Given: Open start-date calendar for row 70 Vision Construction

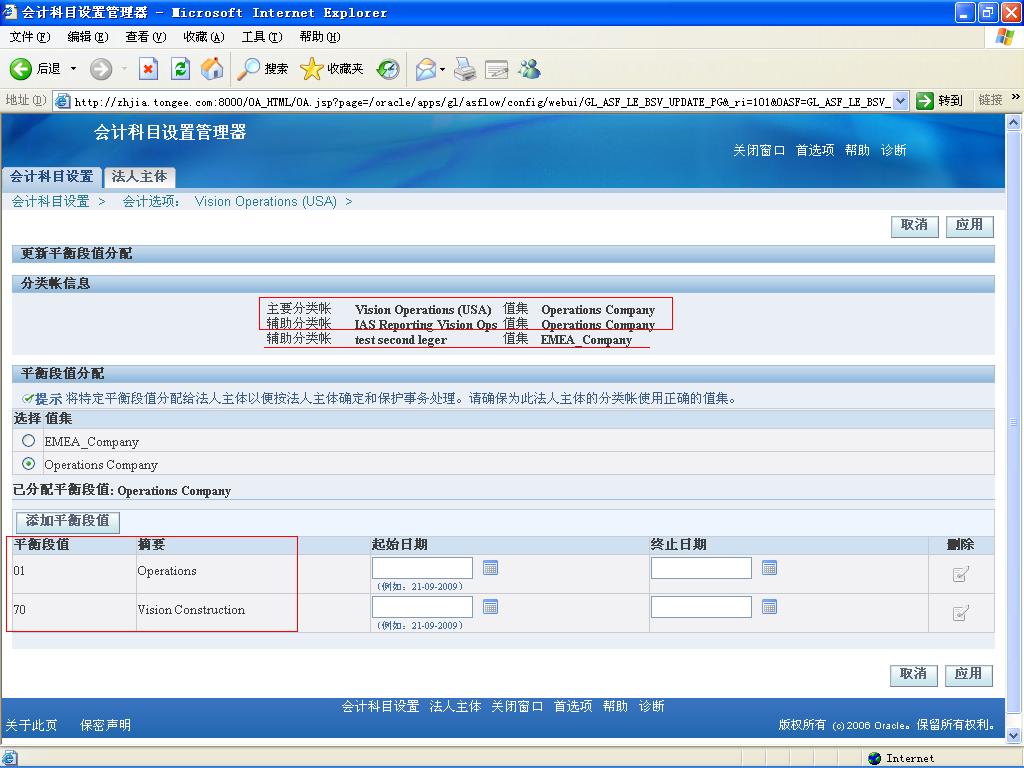Looking at the screenshot, I should 490,607.
